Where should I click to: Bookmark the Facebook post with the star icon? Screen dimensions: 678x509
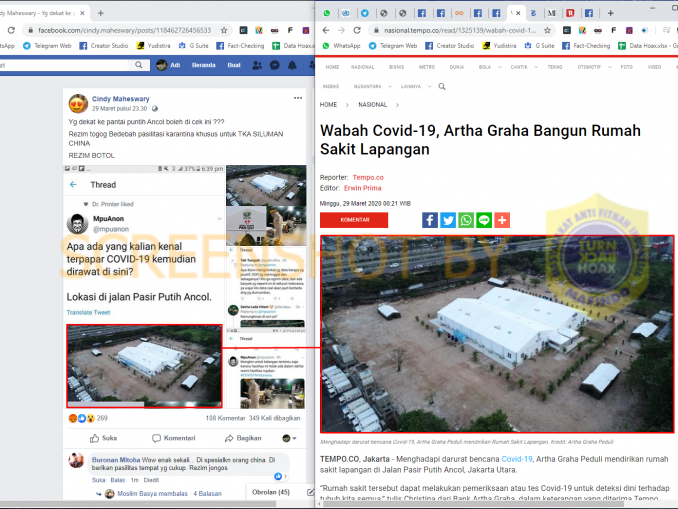pos(224,30)
